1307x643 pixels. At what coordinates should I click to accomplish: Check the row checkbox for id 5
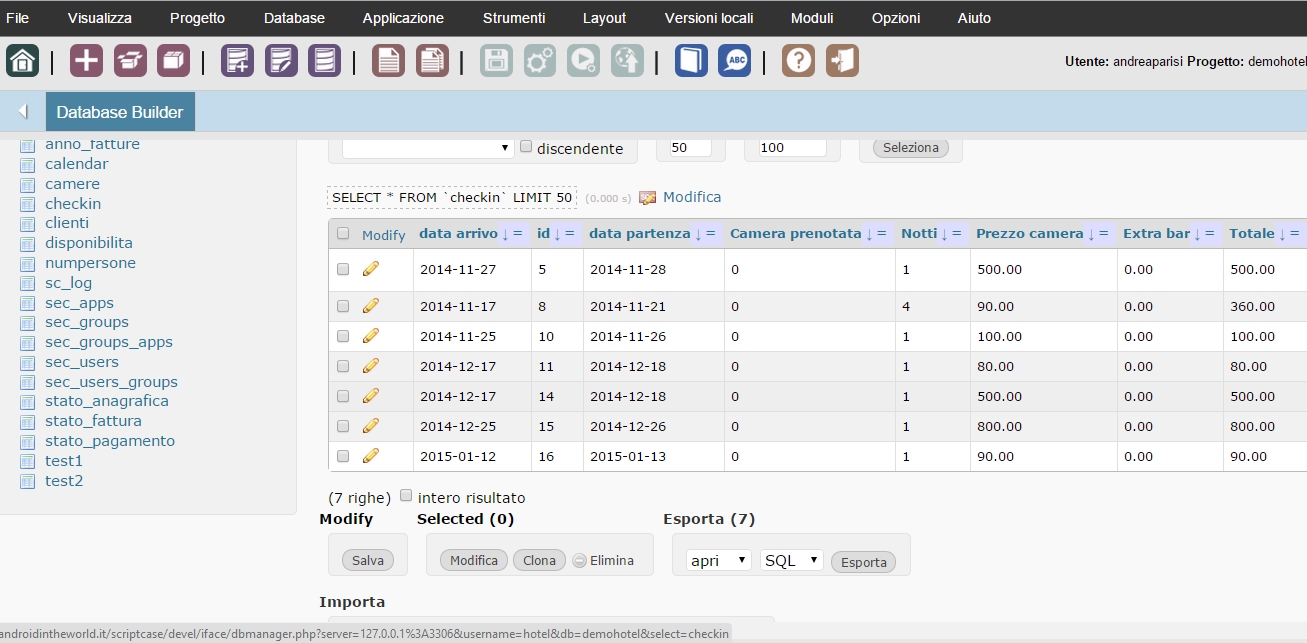pyautogui.click(x=343, y=269)
